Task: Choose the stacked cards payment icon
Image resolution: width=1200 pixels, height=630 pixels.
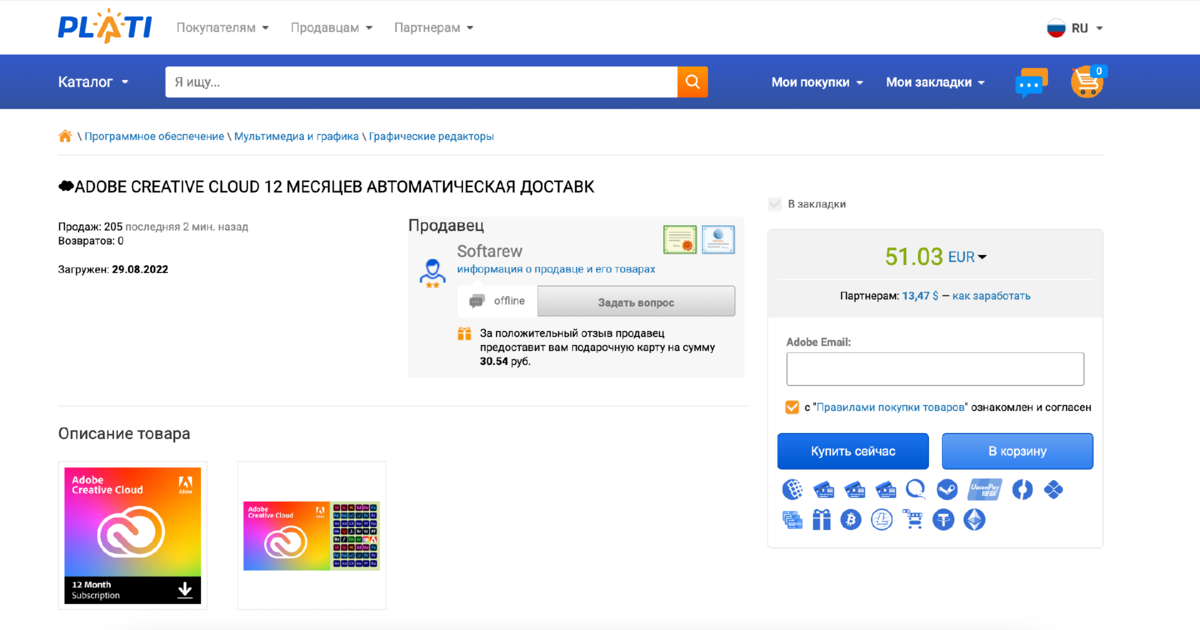Action: click(x=792, y=520)
